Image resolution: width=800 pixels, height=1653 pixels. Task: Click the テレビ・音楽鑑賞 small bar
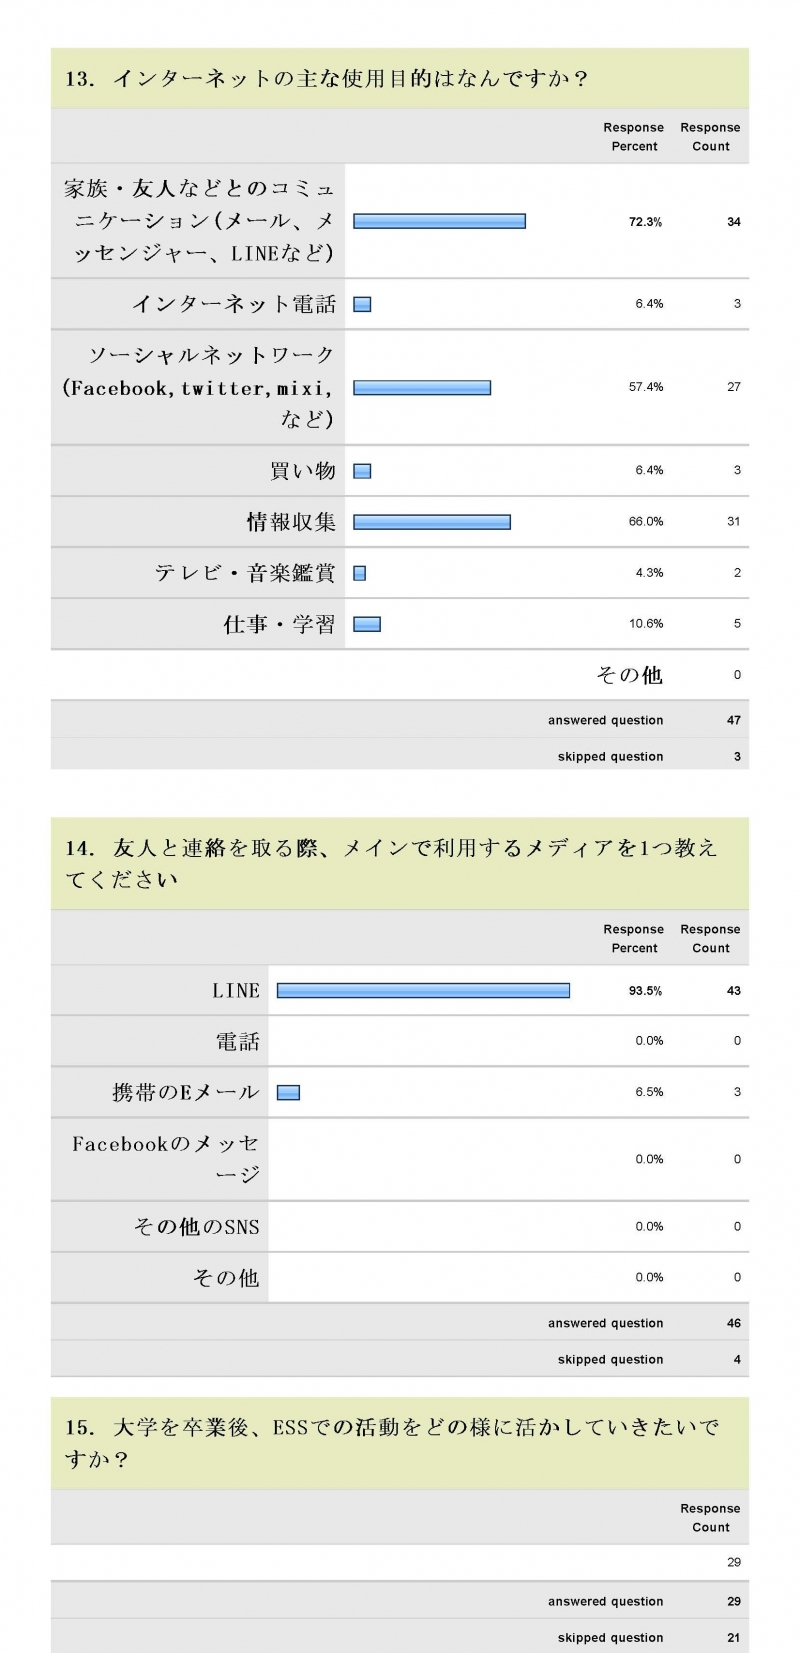click(360, 573)
